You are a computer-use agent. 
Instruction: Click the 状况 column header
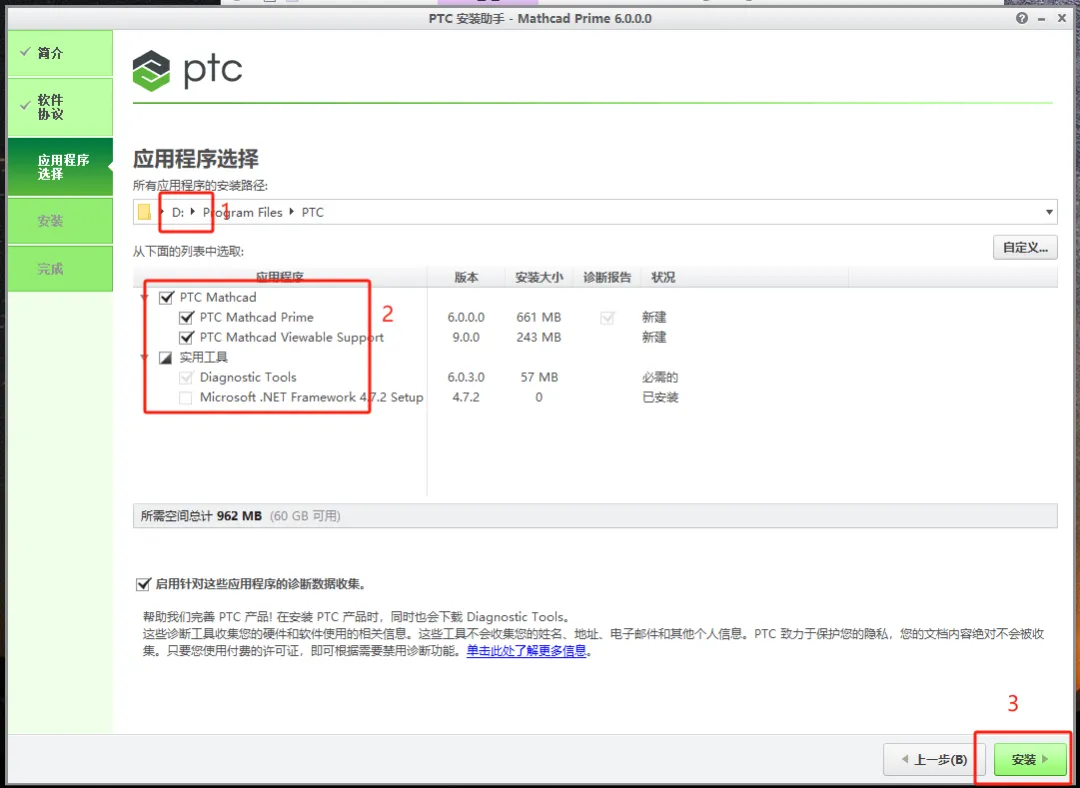pos(663,277)
